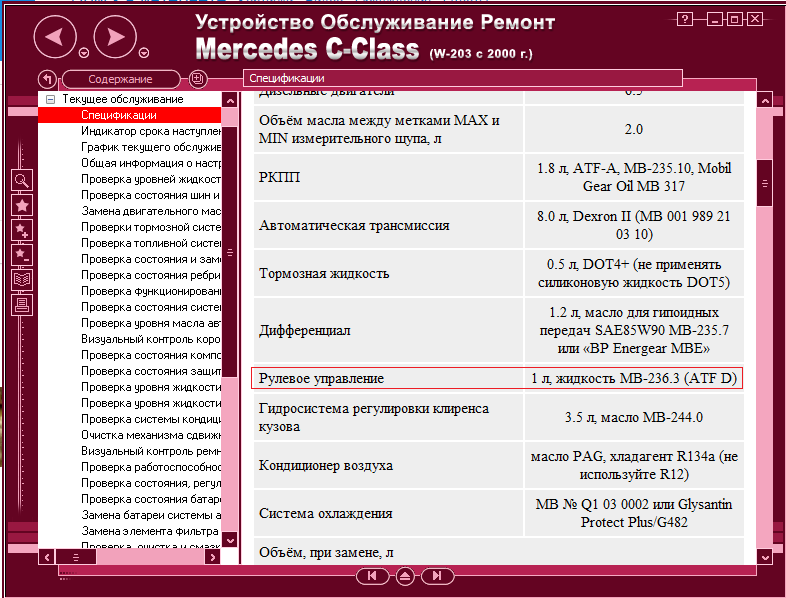The height and width of the screenshot is (598, 786).
Task: Click the expand icon next to Содержание
Action: [x=198, y=79]
